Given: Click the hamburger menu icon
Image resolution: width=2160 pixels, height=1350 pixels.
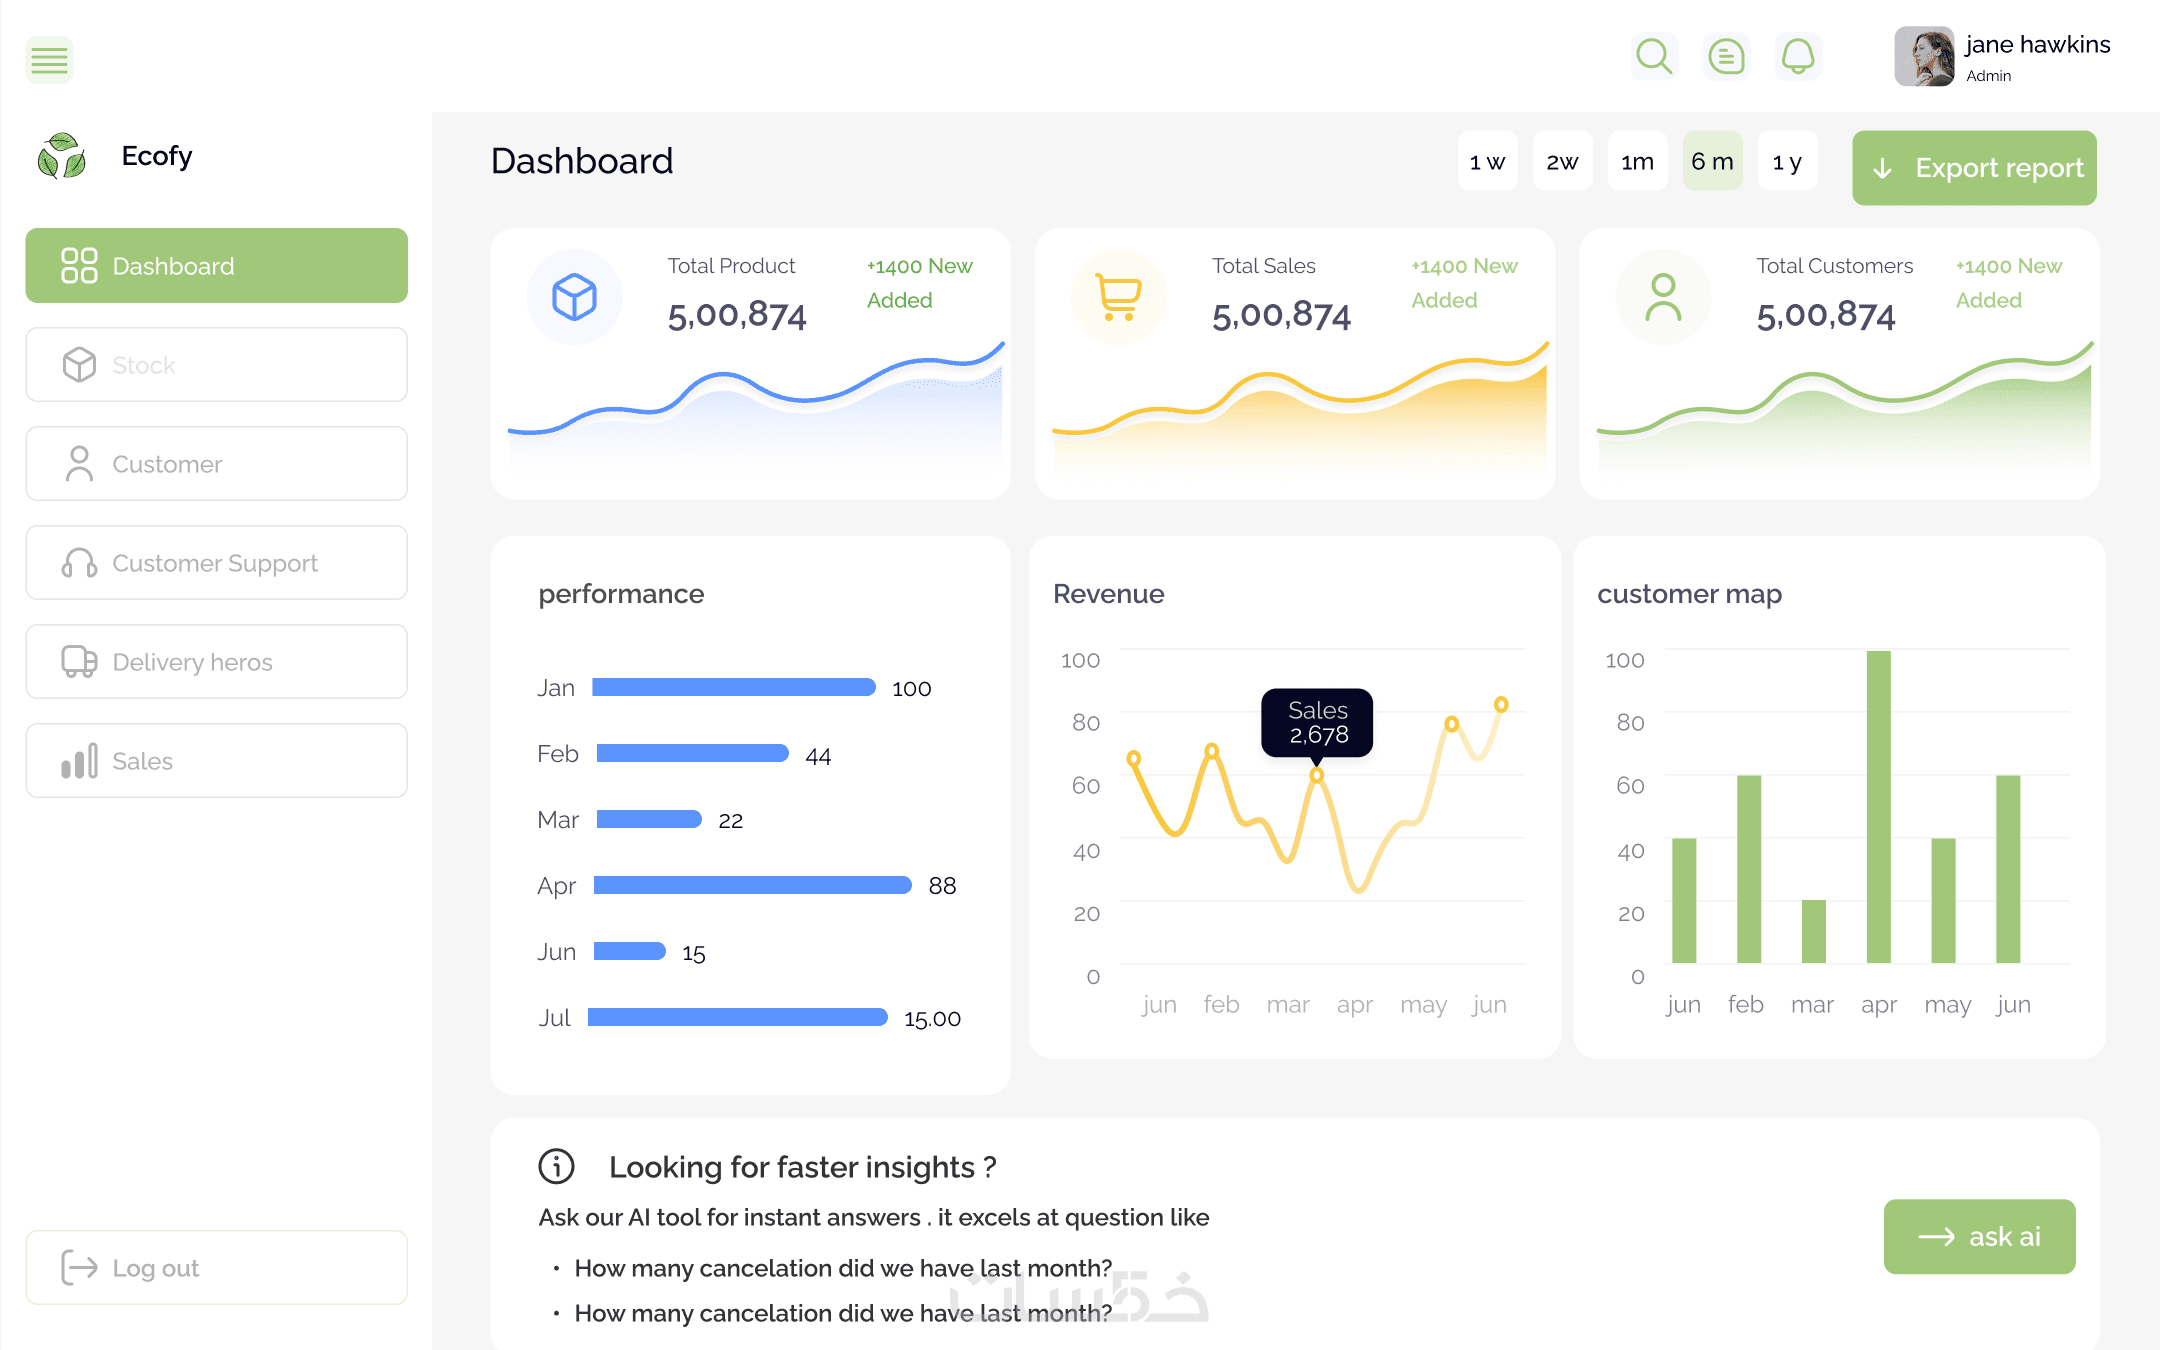Looking at the screenshot, I should click(x=49, y=60).
